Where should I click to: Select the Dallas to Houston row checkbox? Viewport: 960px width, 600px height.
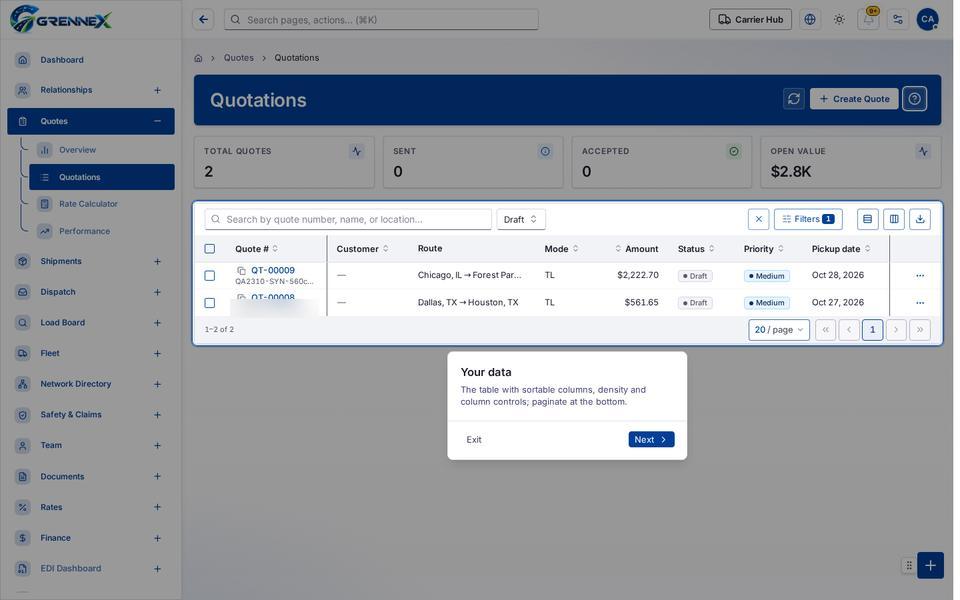click(x=210, y=303)
